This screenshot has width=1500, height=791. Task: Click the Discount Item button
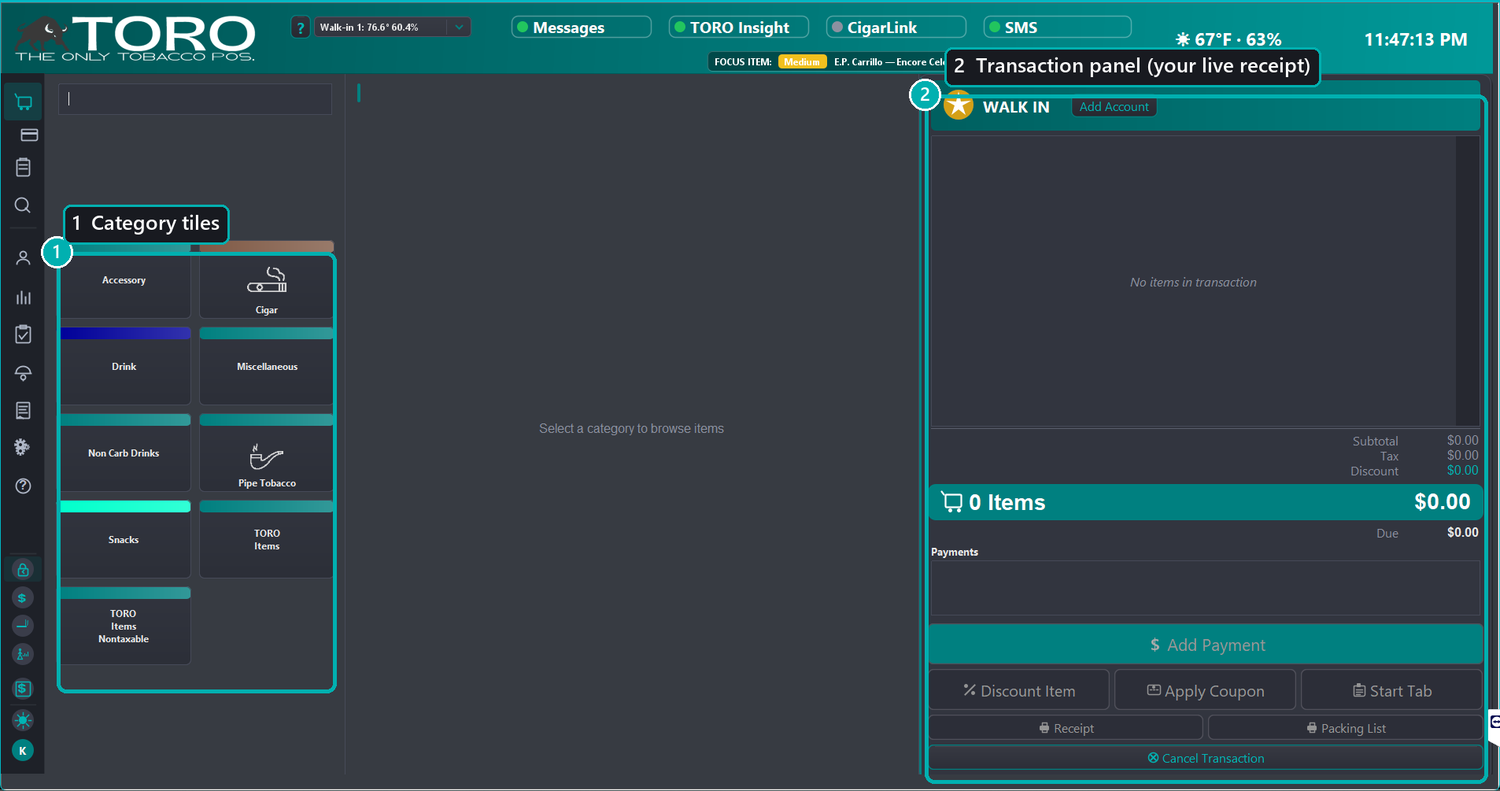pyautogui.click(x=1019, y=690)
